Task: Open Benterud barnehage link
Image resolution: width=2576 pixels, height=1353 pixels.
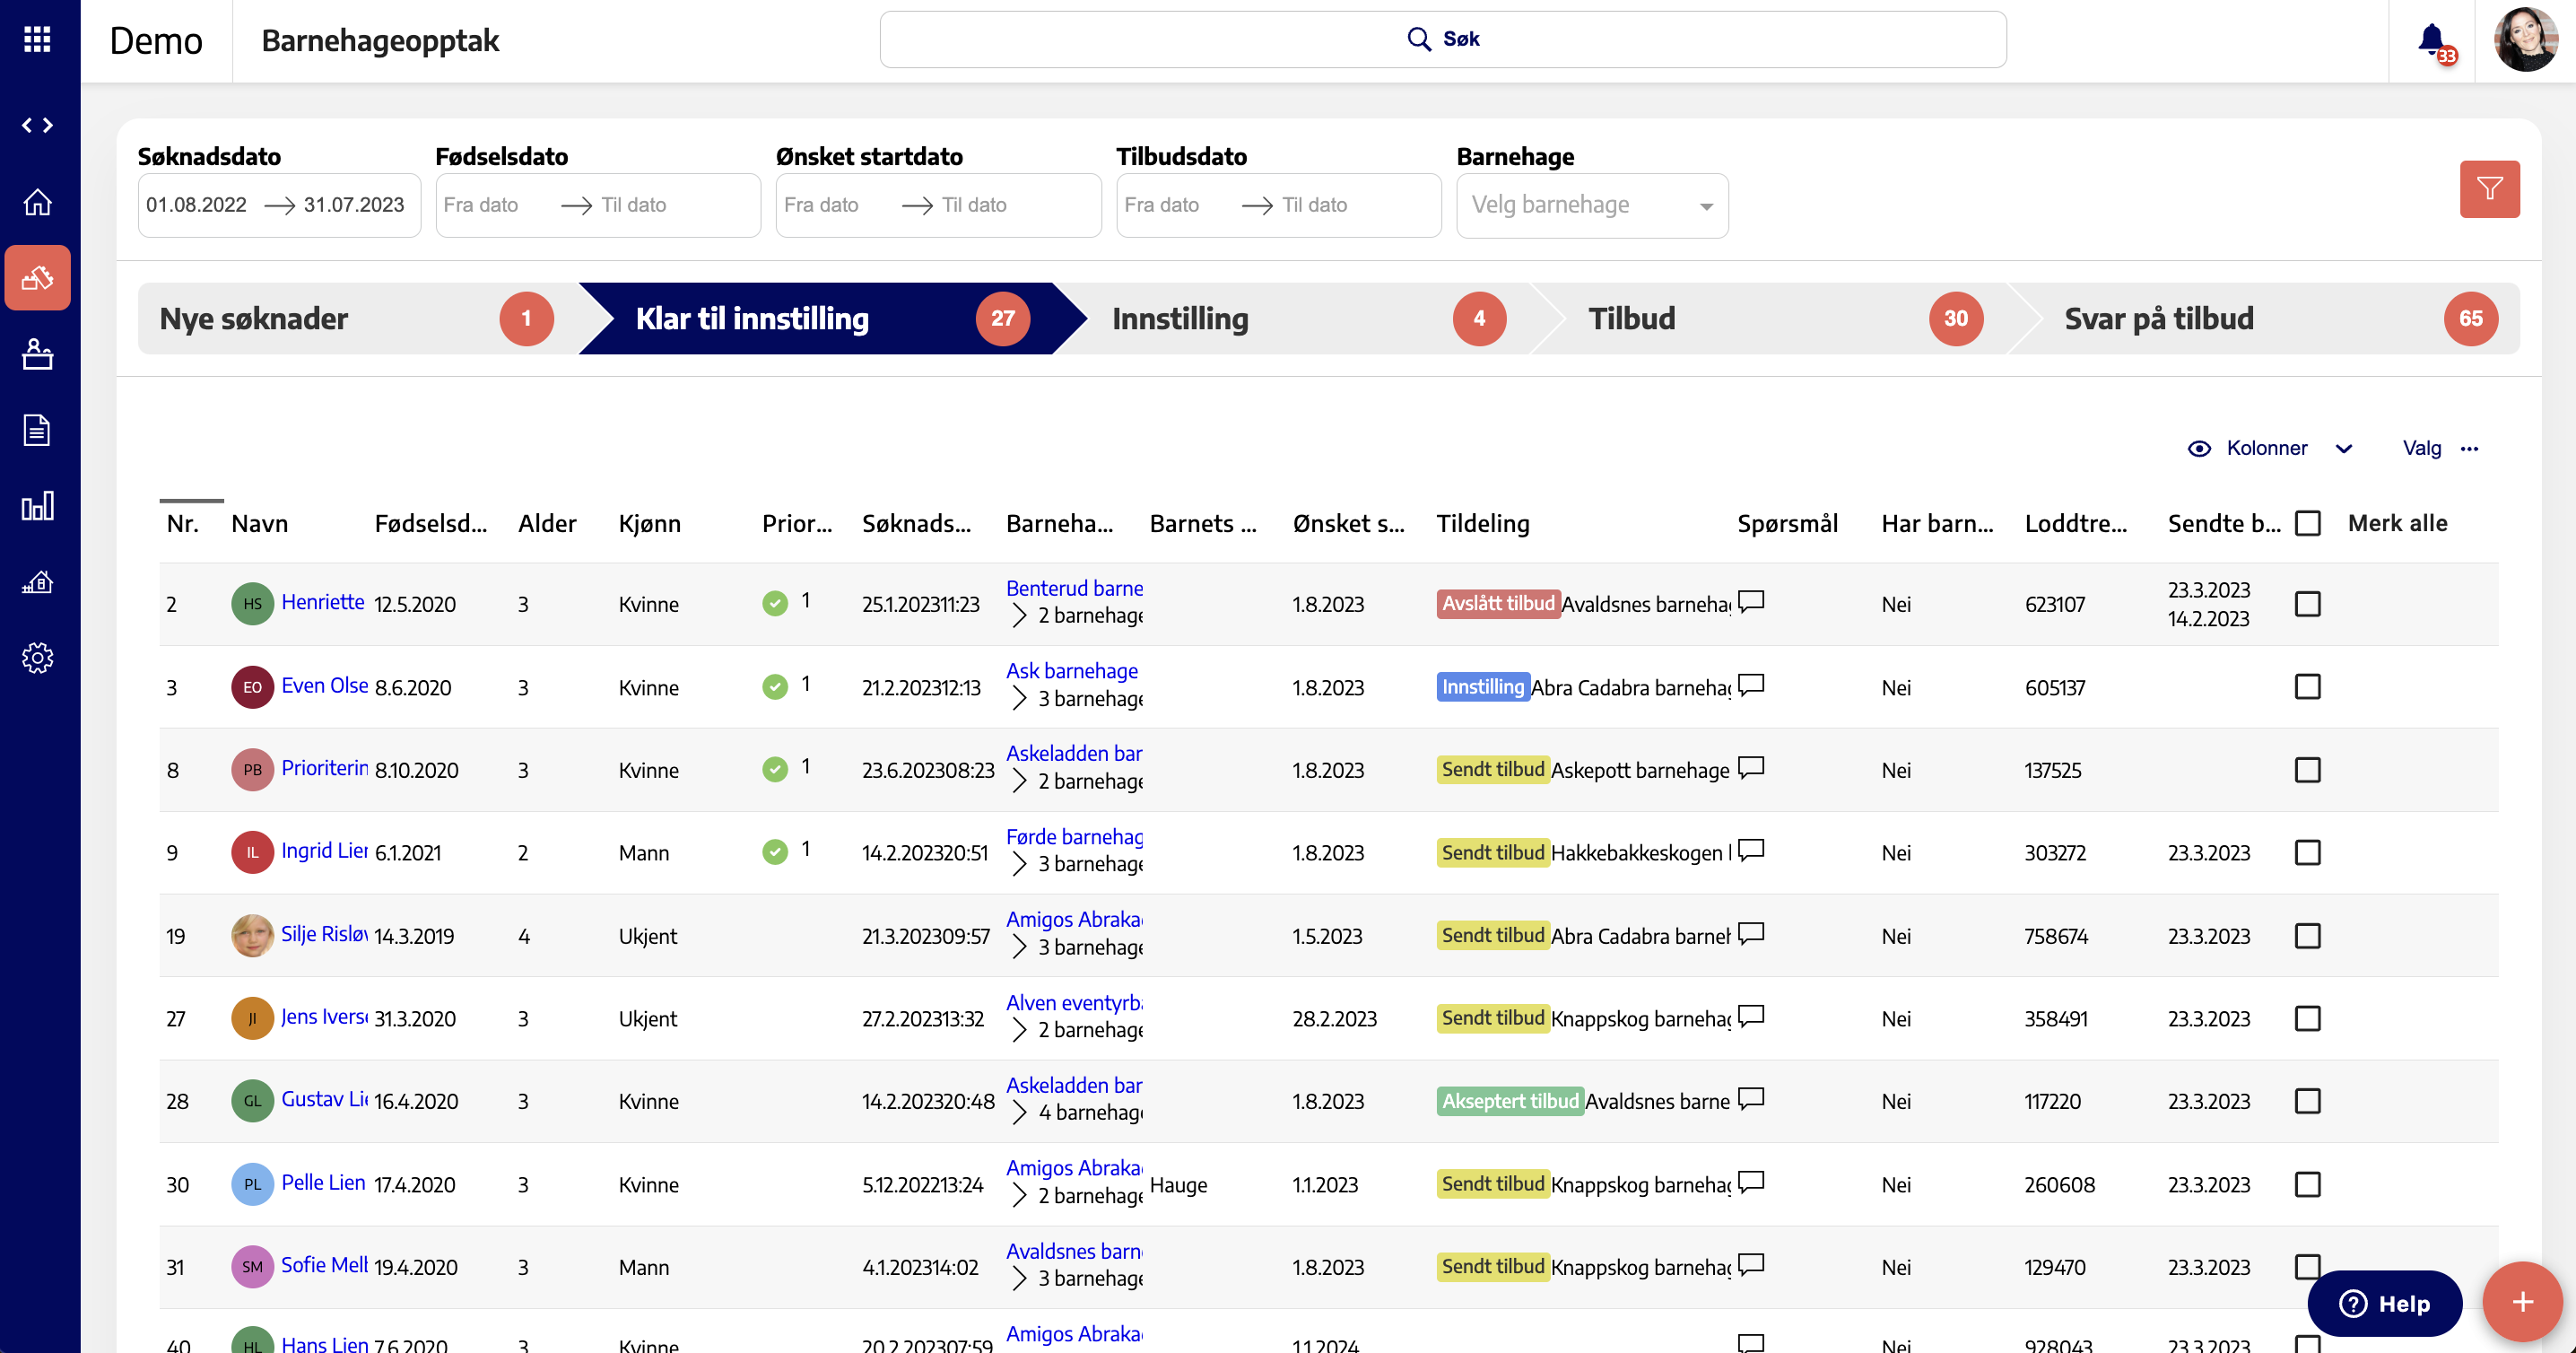Action: pyautogui.click(x=1075, y=588)
